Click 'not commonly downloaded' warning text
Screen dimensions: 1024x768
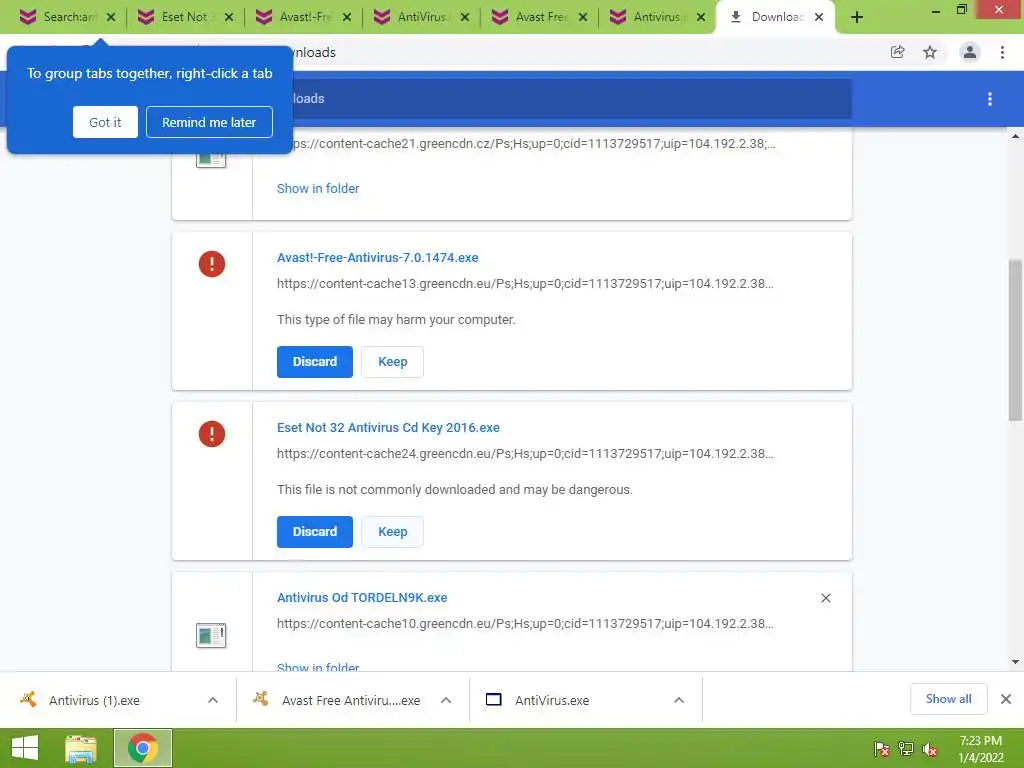click(x=455, y=490)
